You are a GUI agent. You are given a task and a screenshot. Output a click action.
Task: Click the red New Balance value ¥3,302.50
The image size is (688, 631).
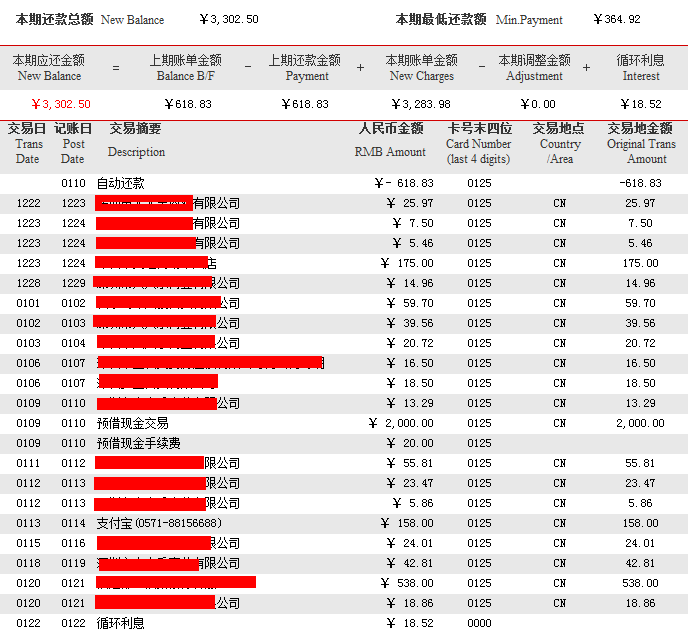tap(61, 104)
